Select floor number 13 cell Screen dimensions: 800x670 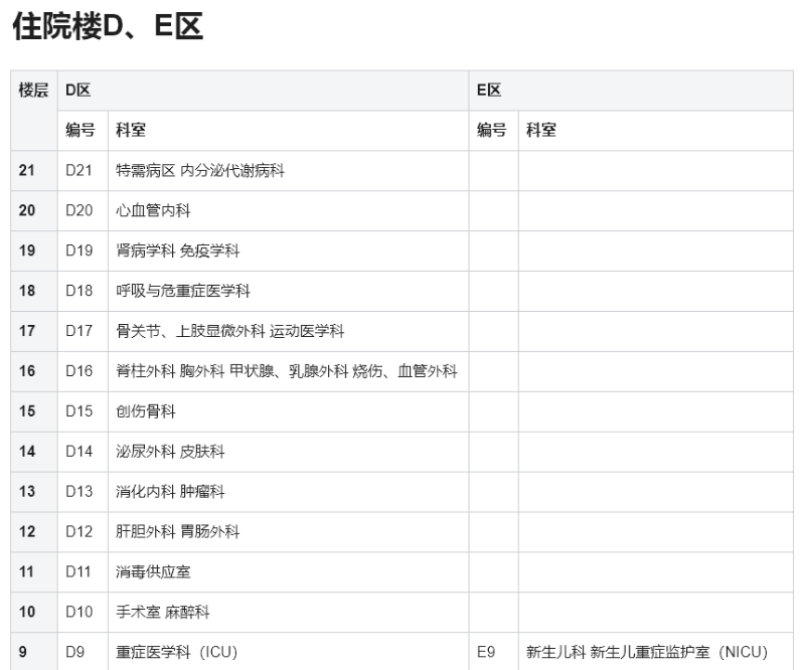tap(34, 492)
